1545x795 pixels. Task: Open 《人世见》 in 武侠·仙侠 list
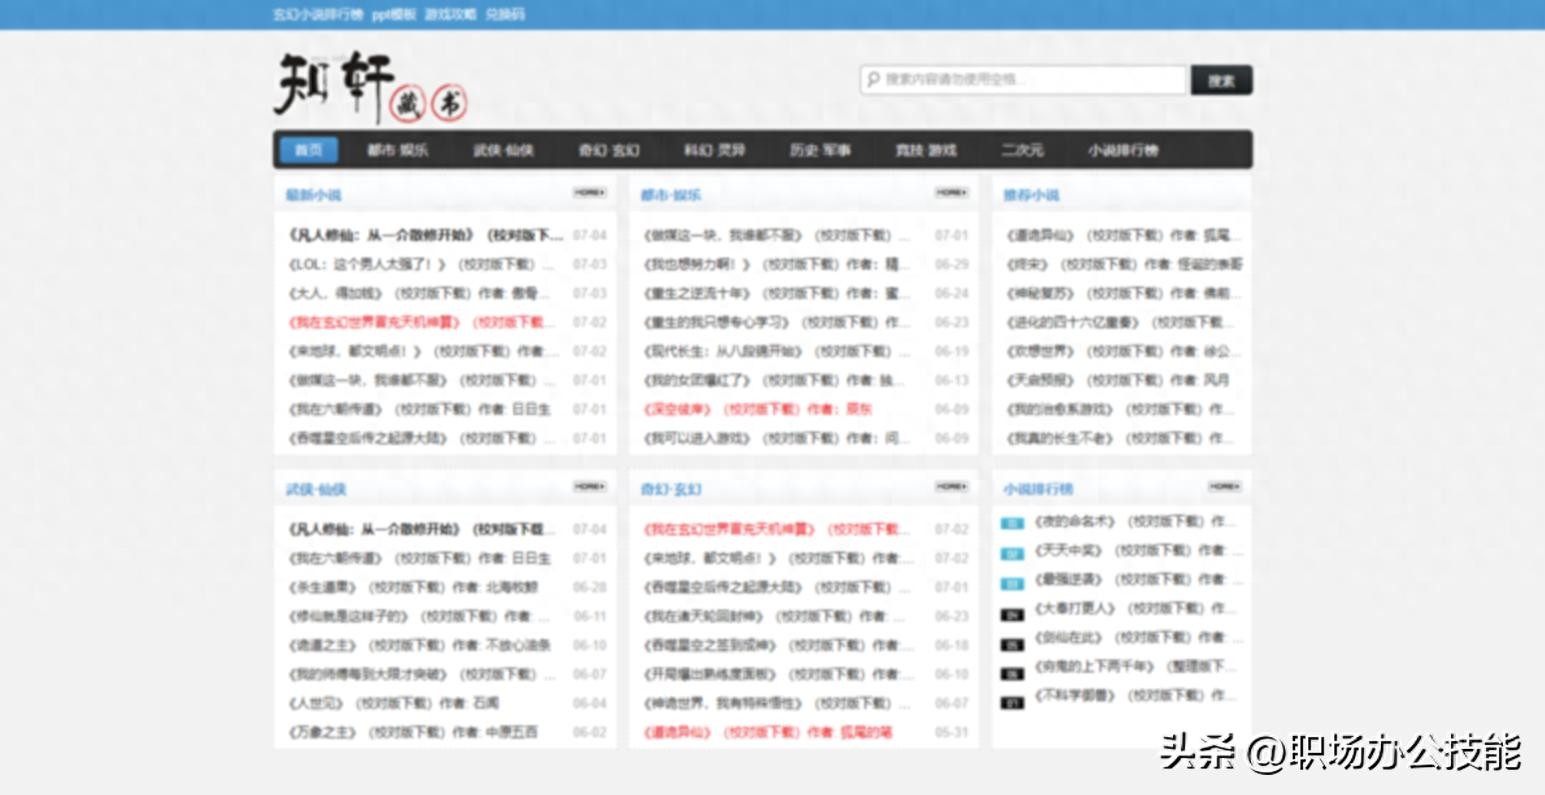pyautogui.click(x=315, y=703)
